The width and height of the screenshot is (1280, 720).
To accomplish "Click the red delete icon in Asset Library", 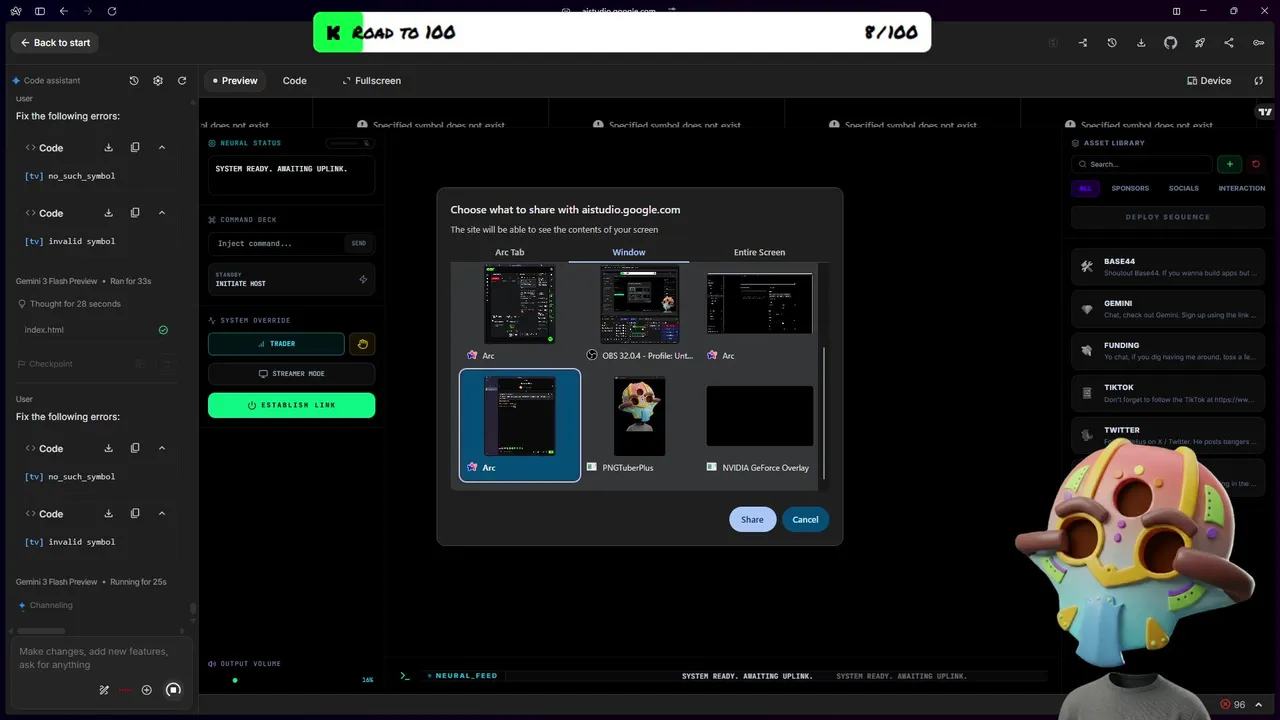I will point(1256,164).
